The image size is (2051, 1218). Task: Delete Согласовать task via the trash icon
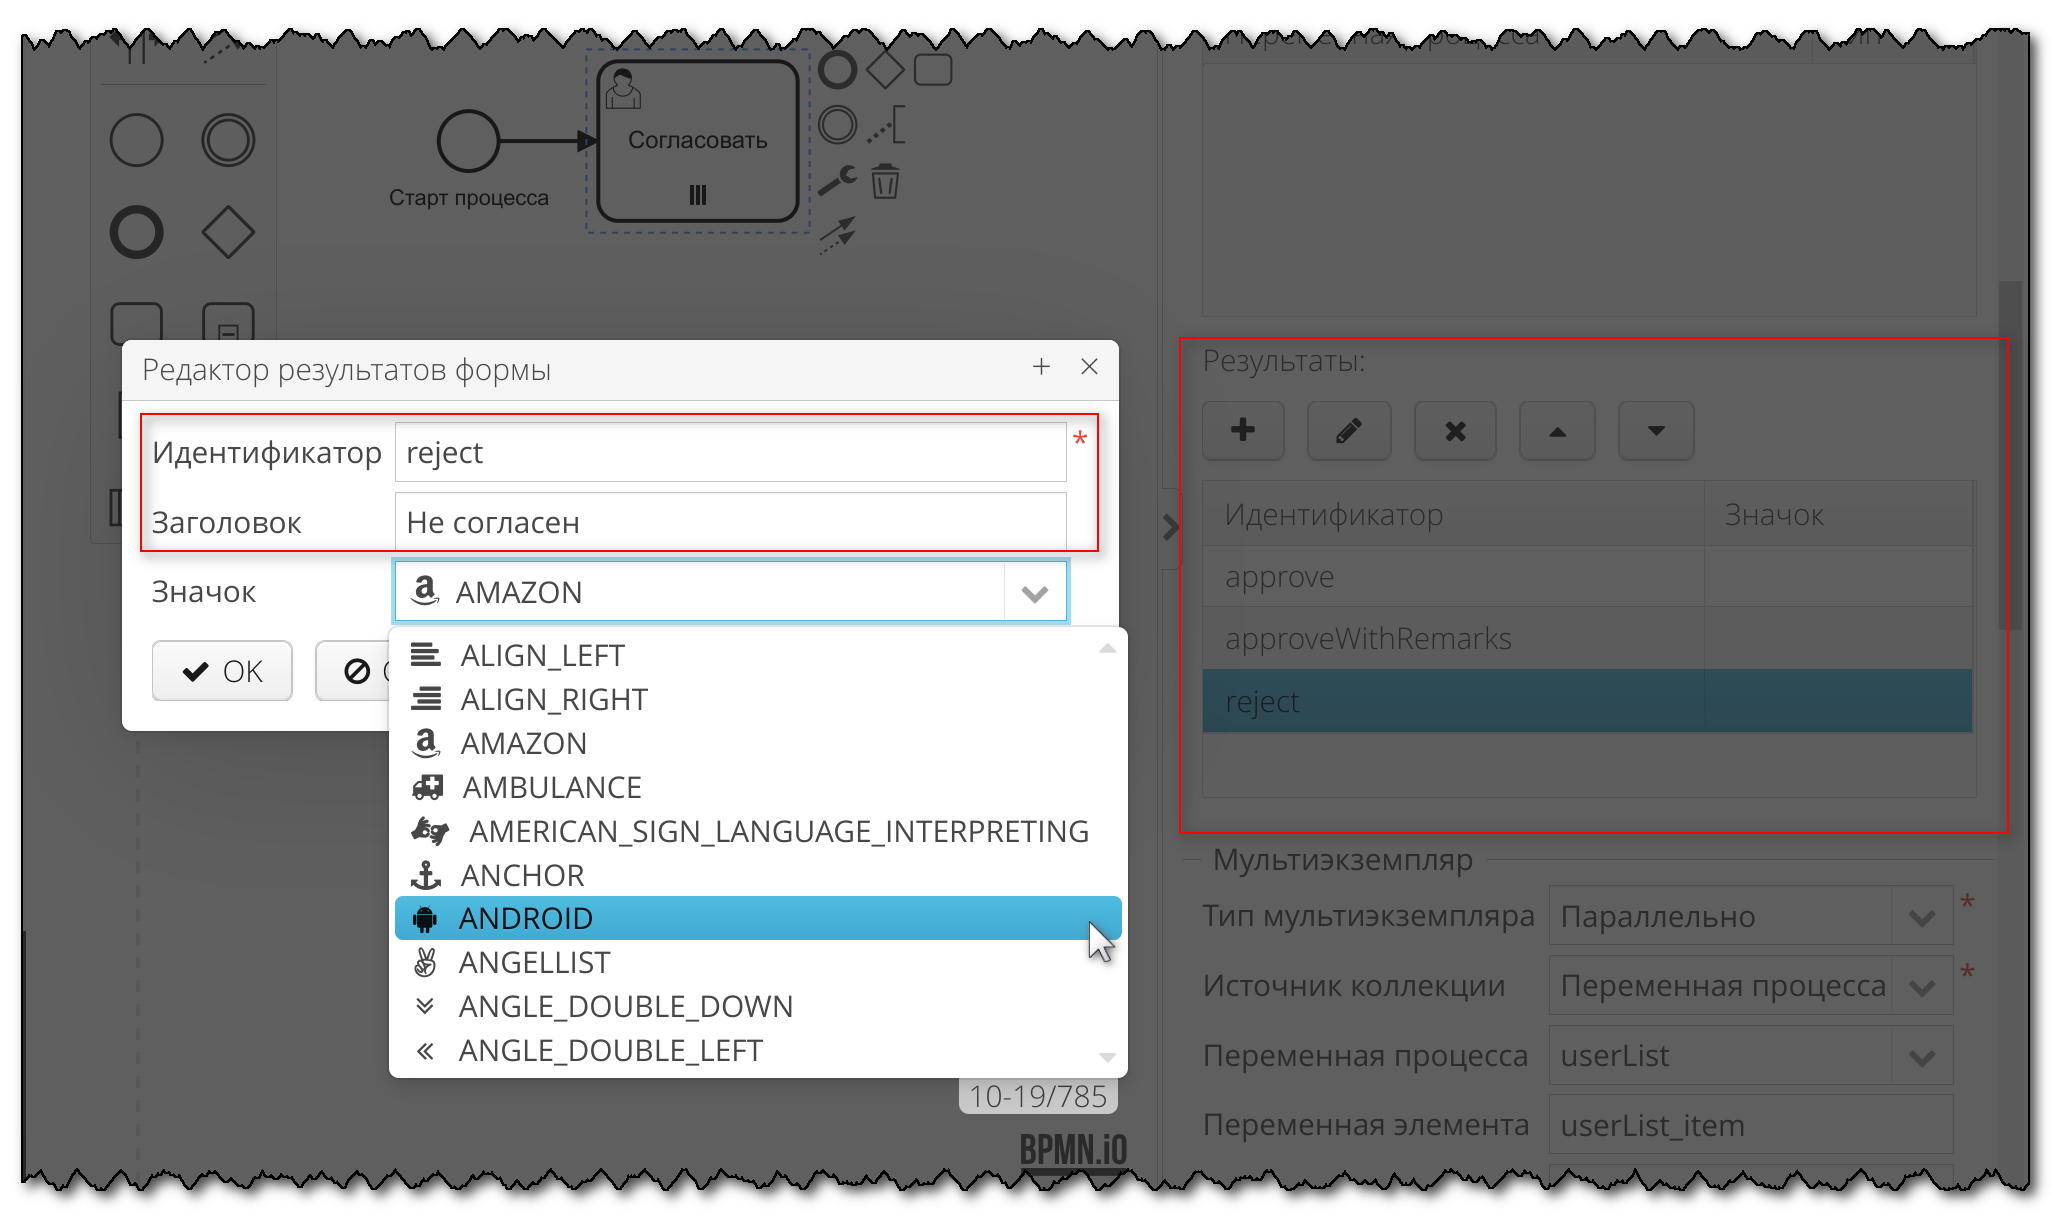point(884,183)
